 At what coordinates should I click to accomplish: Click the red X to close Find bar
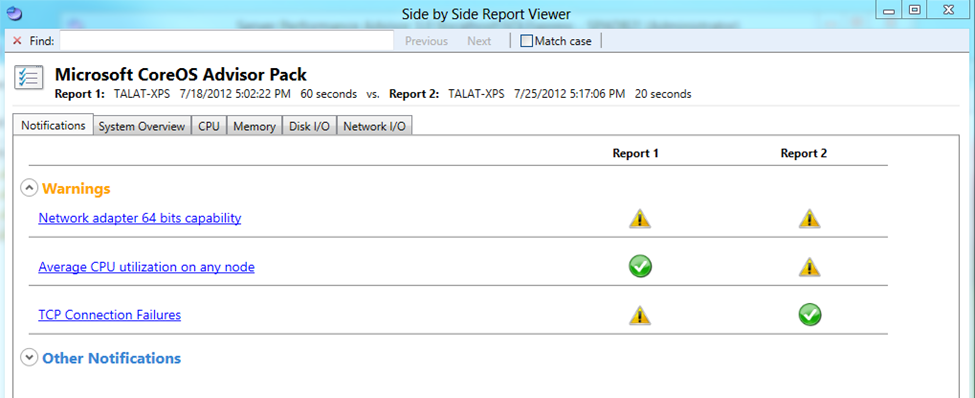coord(17,41)
